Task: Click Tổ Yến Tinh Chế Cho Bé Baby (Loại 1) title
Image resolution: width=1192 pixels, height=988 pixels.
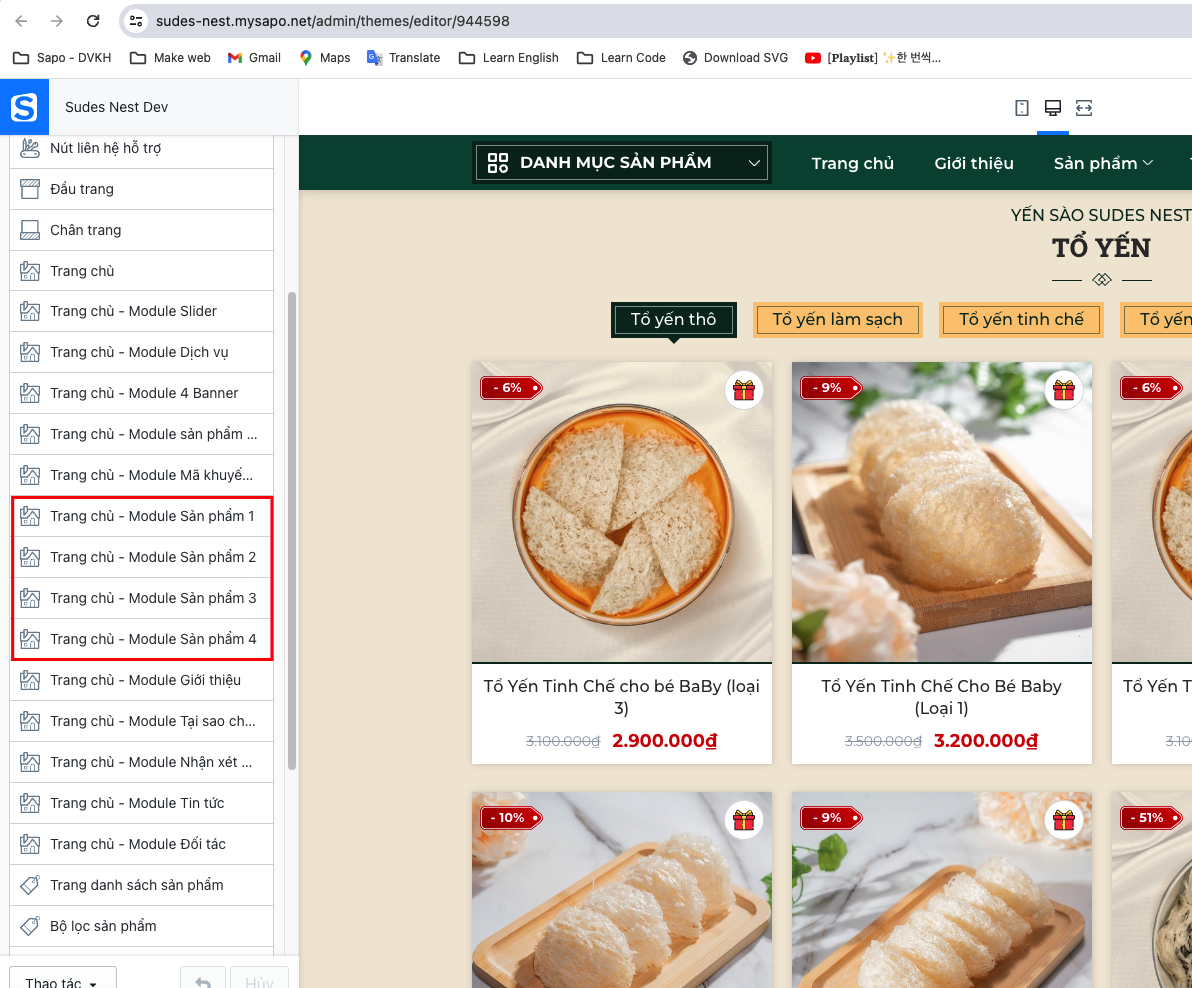Action: (x=941, y=697)
